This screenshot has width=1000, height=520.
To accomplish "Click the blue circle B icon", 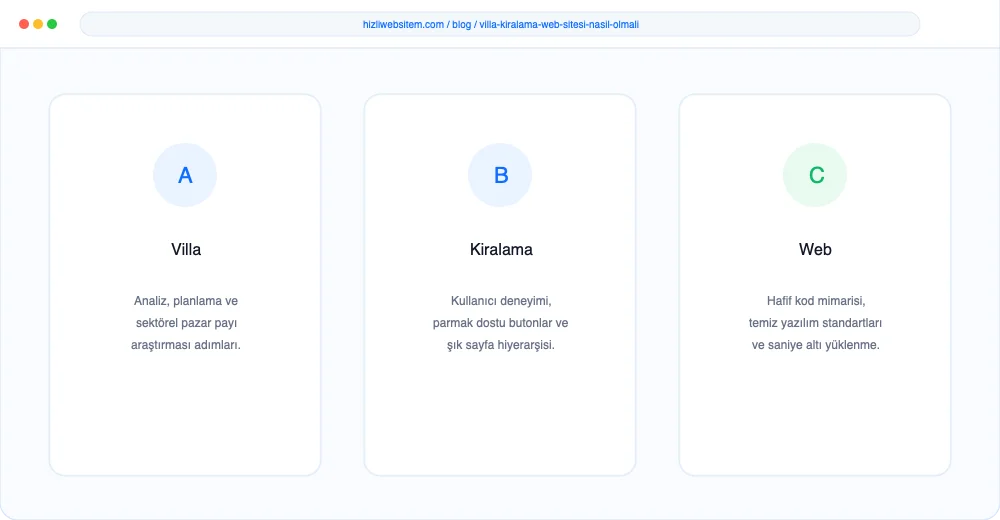I will [x=500, y=175].
